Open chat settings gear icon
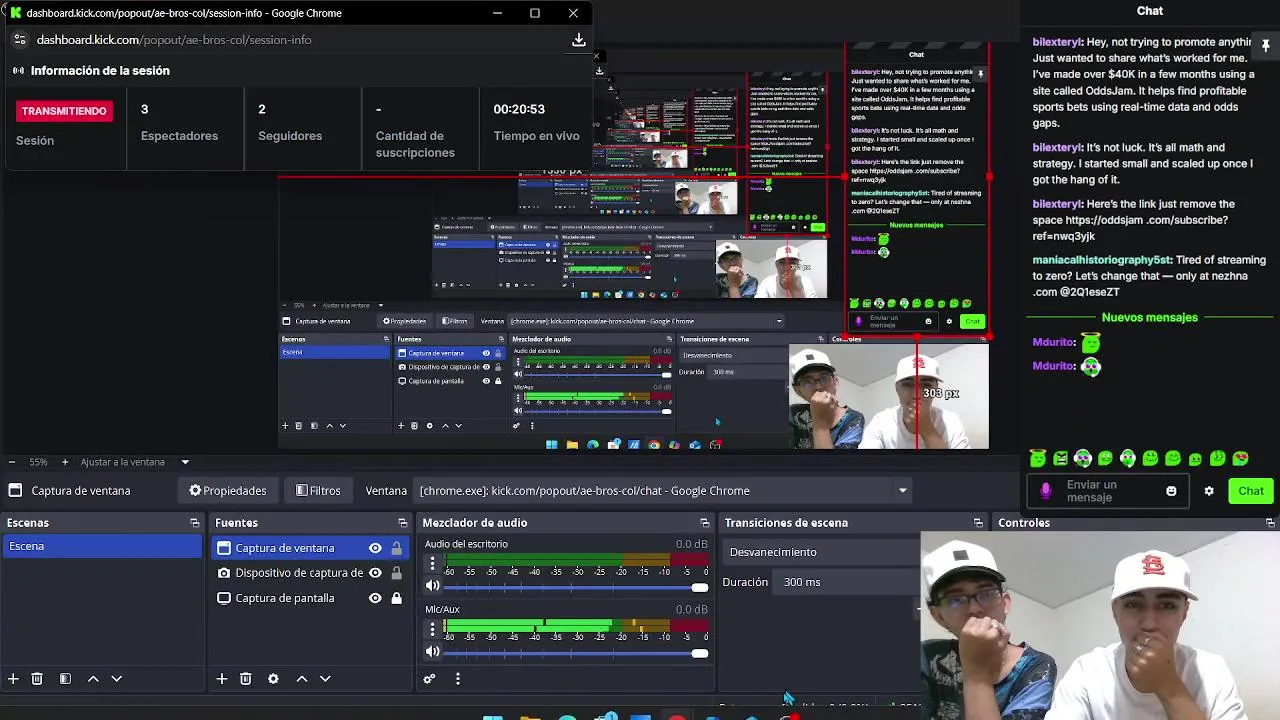The image size is (1280, 720). coord(1209,491)
